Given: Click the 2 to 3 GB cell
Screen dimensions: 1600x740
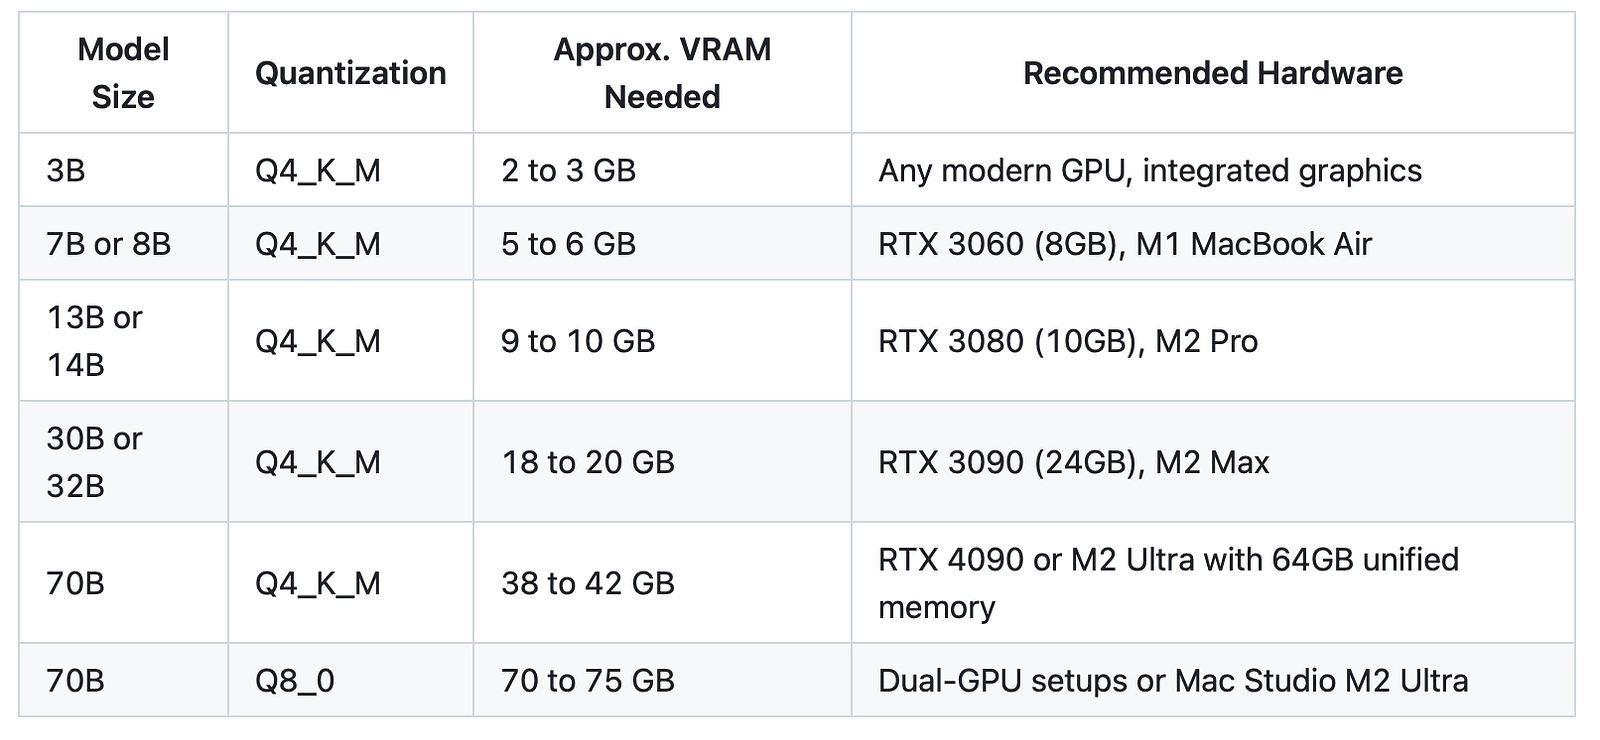Looking at the screenshot, I should coord(662,170).
